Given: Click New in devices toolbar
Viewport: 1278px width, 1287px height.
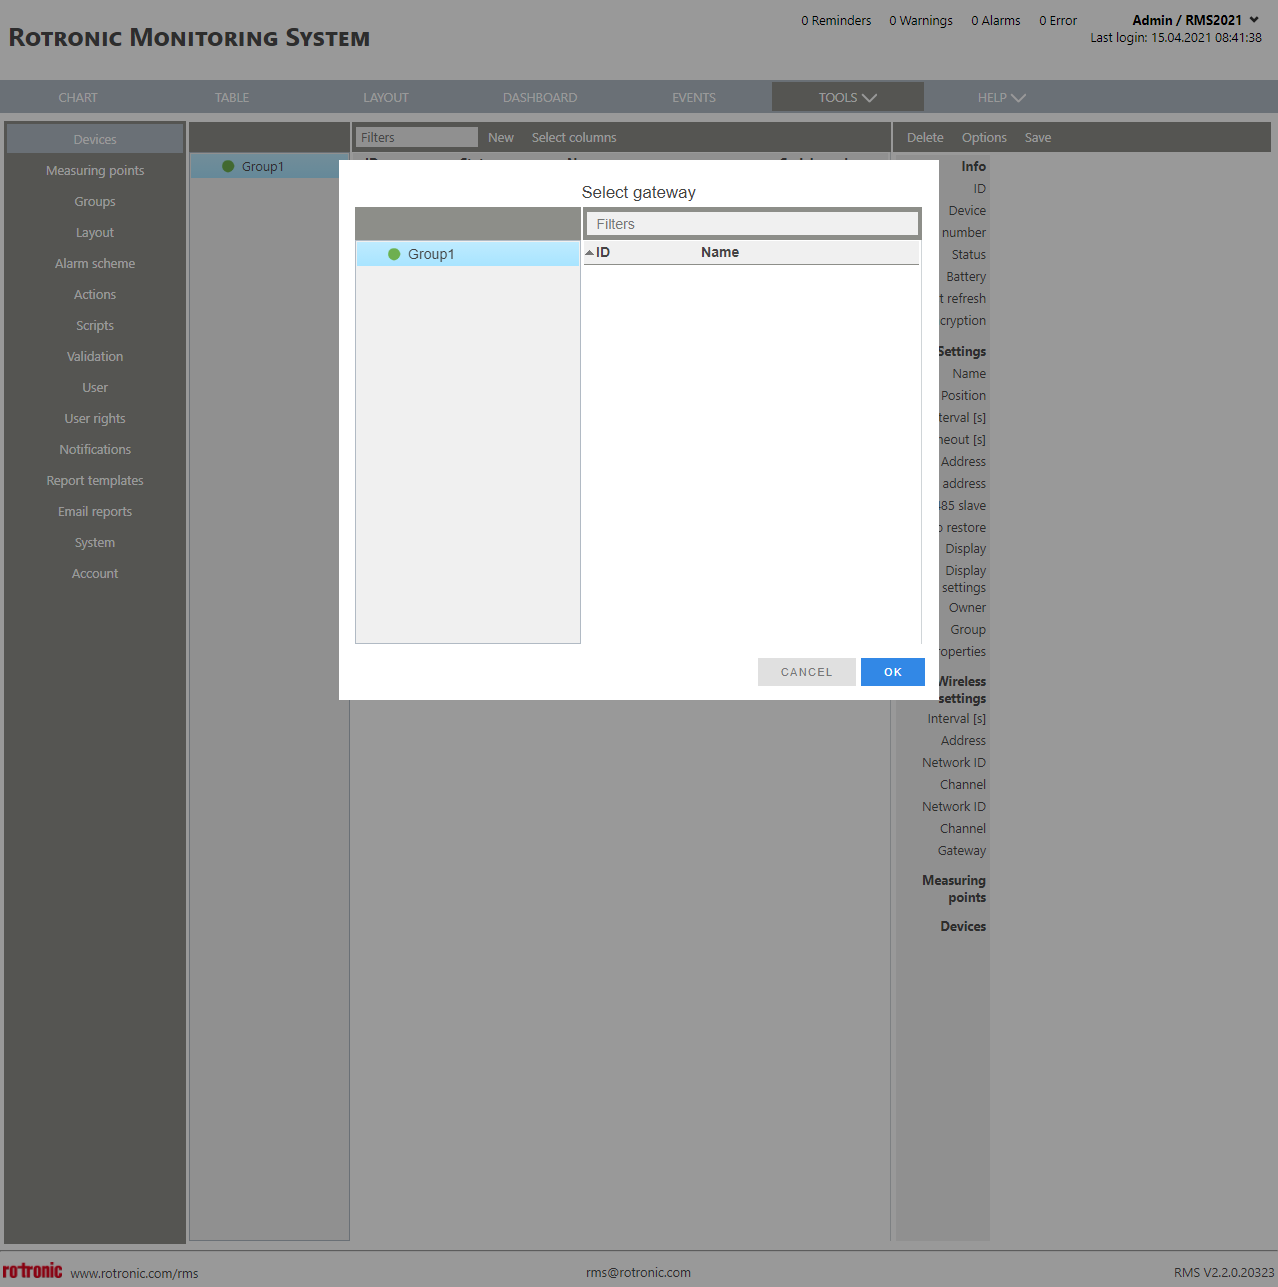Looking at the screenshot, I should pyautogui.click(x=501, y=137).
